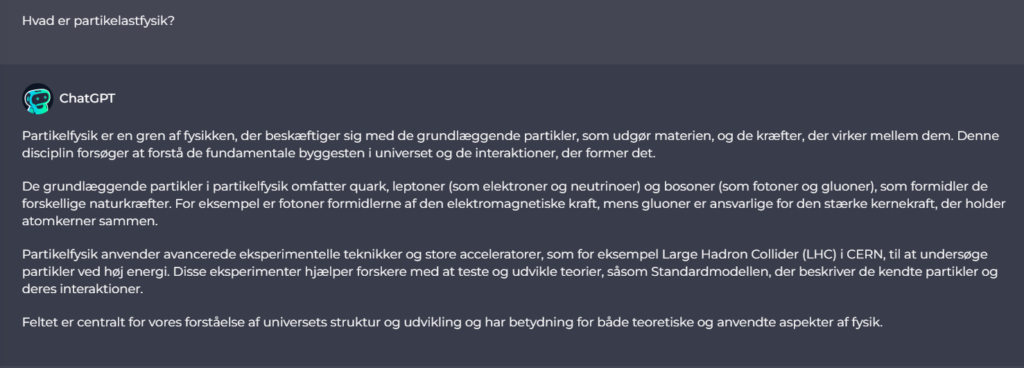
Task: Select the ChatGPT sender name label
Action: [87, 99]
